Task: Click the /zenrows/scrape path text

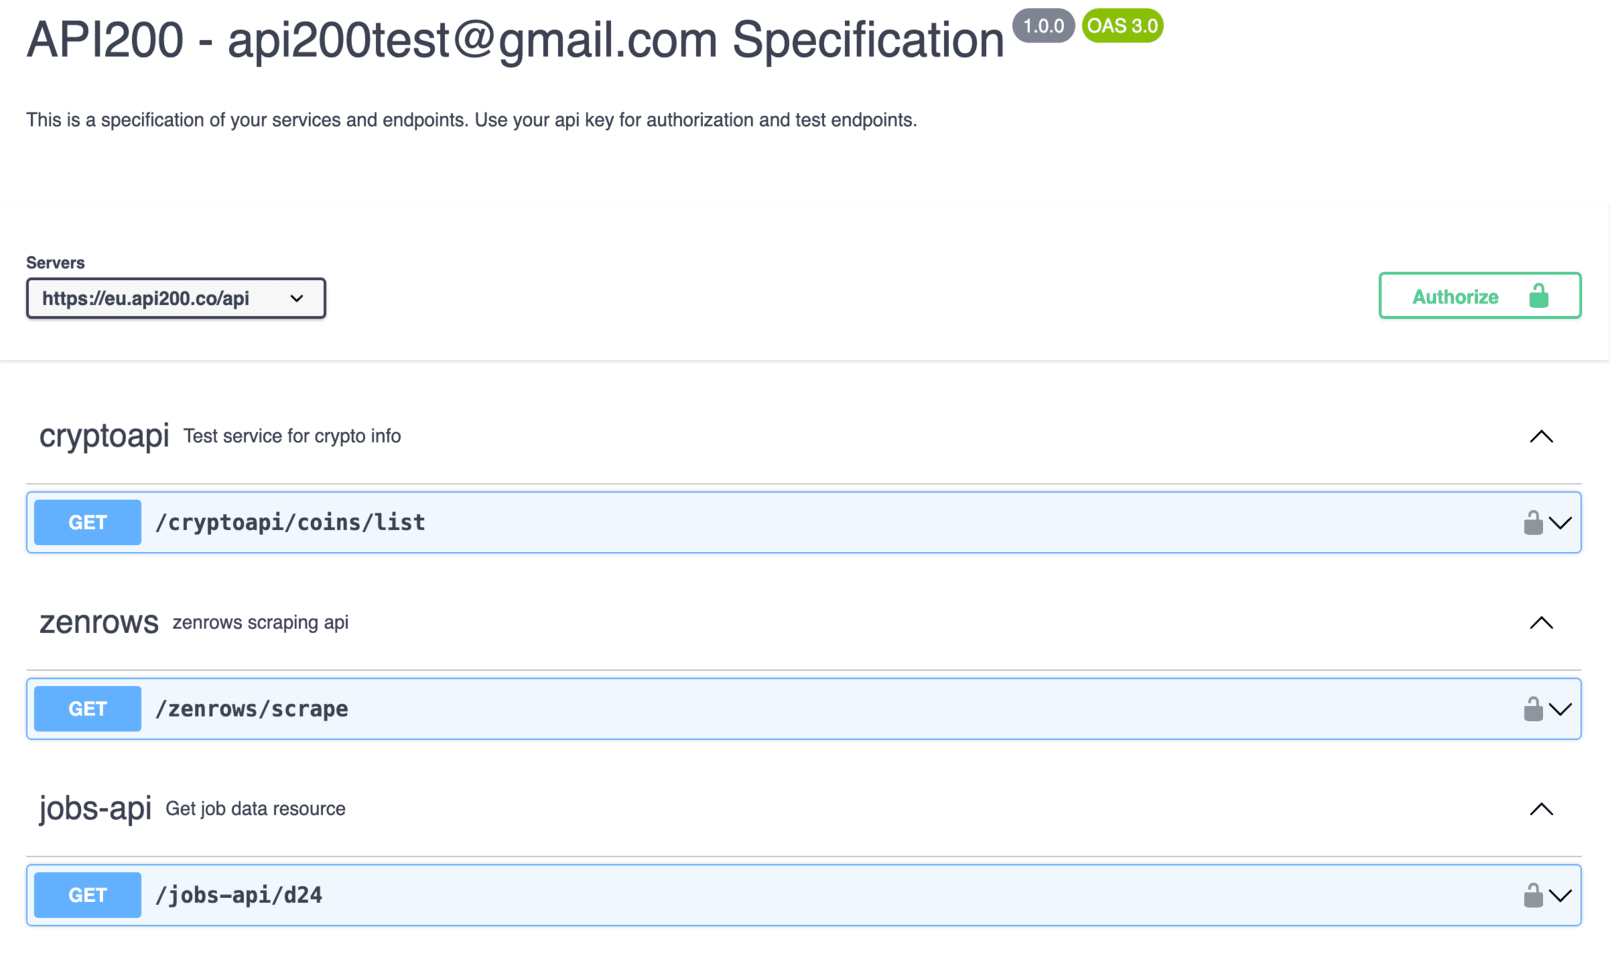Action: [x=252, y=709]
